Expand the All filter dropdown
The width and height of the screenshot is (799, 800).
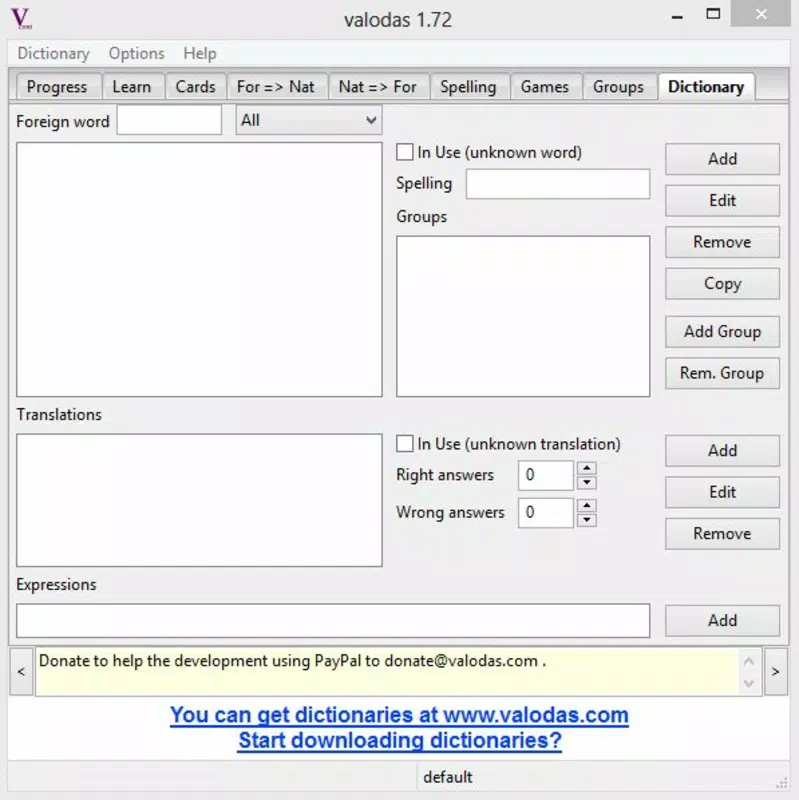point(309,120)
